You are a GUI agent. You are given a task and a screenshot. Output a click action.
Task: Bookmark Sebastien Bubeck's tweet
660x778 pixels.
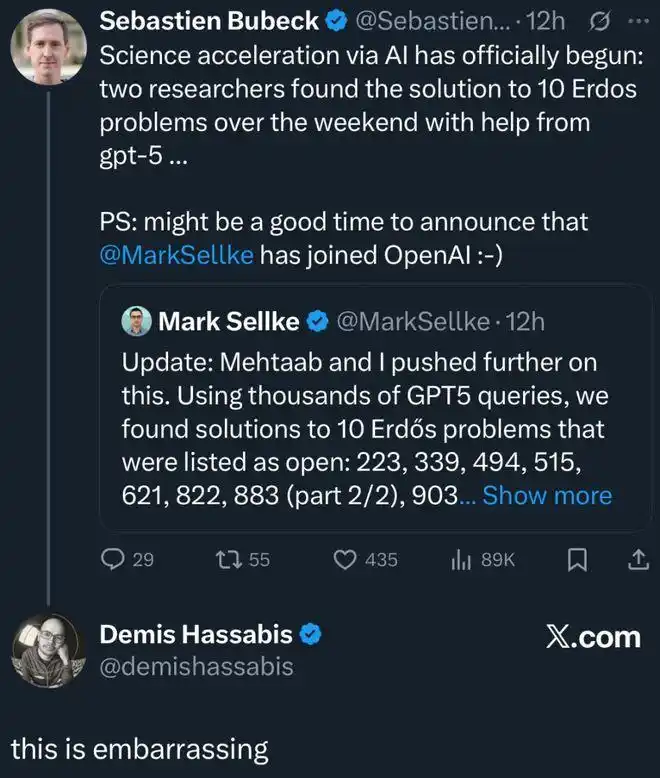[x=577, y=560]
